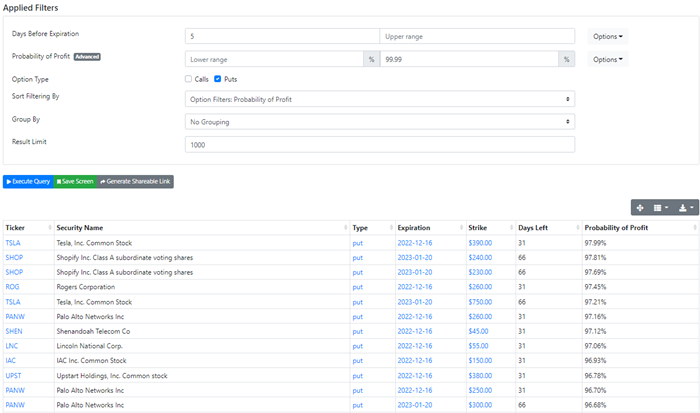The width and height of the screenshot is (700, 413).
Task: Sort table by Type column arrows
Action: coord(391,228)
